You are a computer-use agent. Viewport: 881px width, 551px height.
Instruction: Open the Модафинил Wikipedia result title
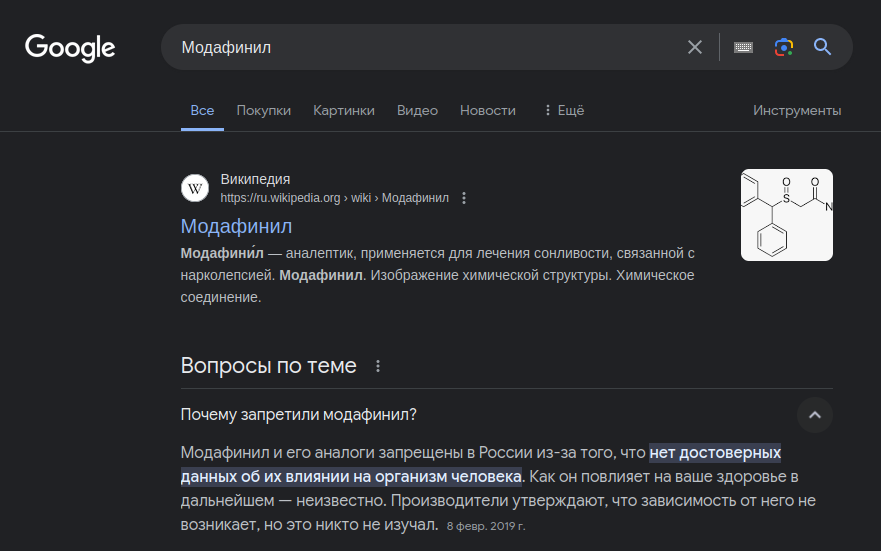236,226
